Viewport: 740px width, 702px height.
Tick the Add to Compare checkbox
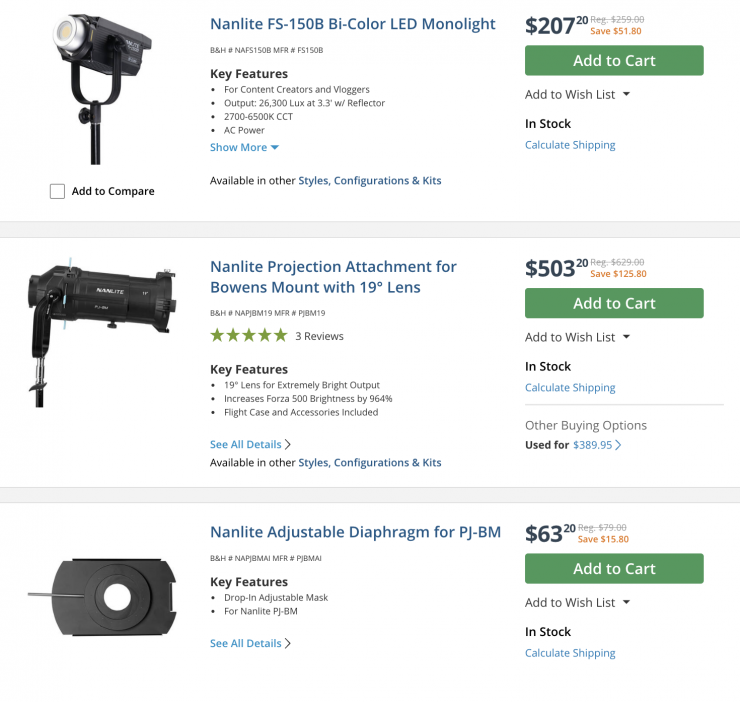pyautogui.click(x=58, y=191)
